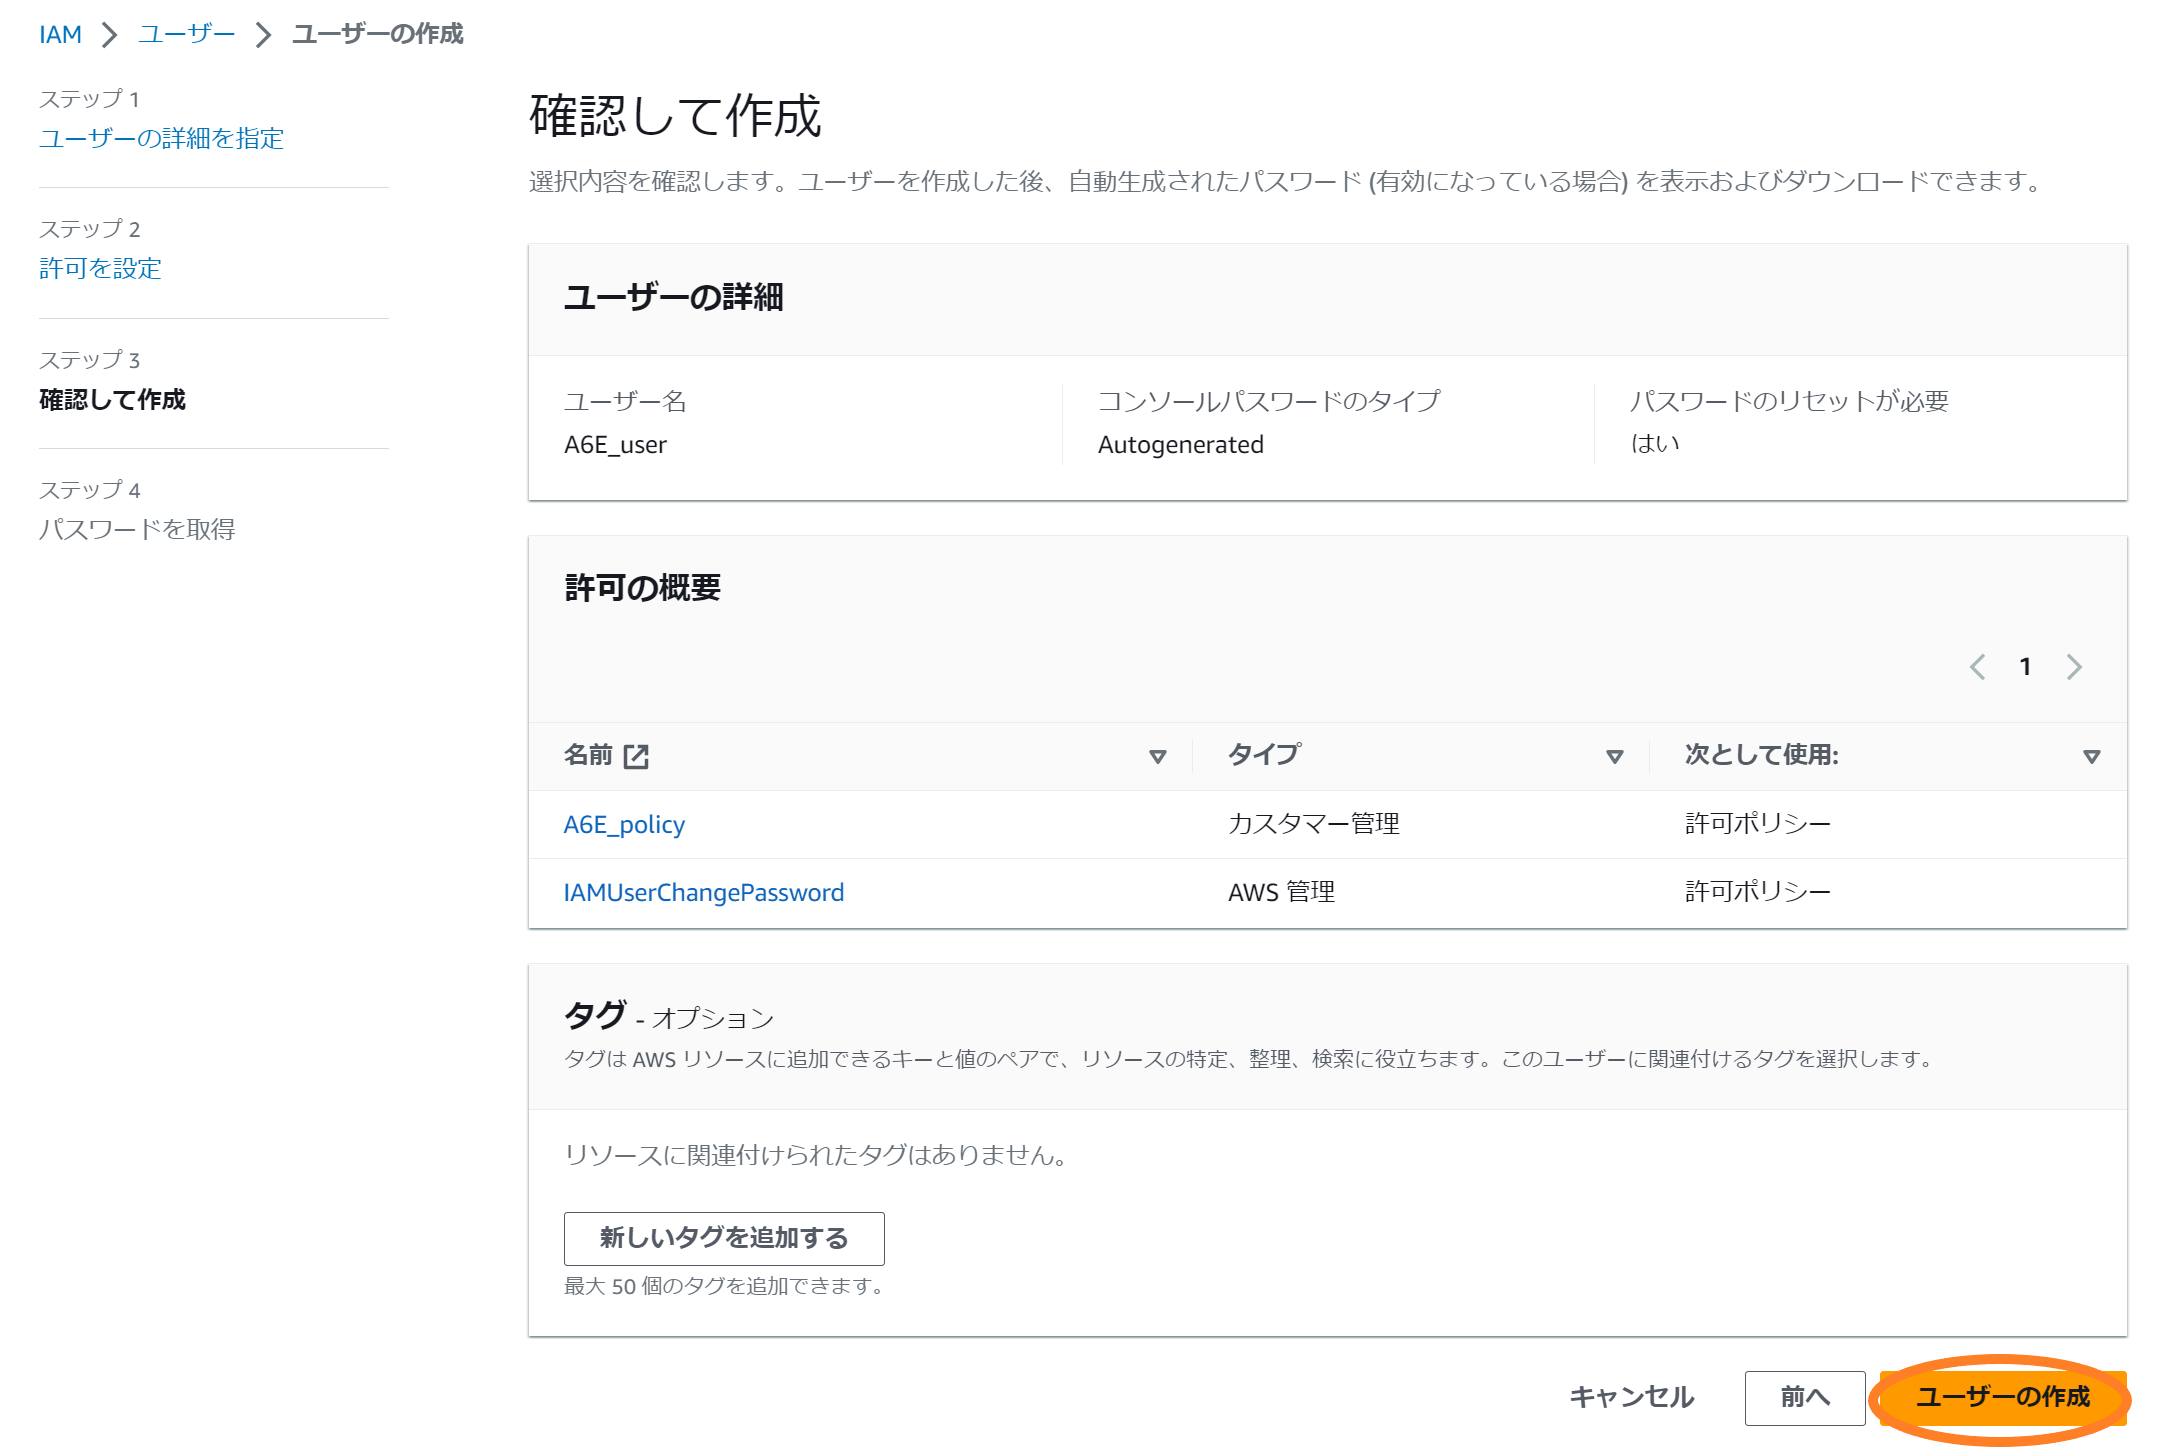Click 新しいタグを追加する button
This screenshot has width=2160, height=1455.
tap(723, 1238)
